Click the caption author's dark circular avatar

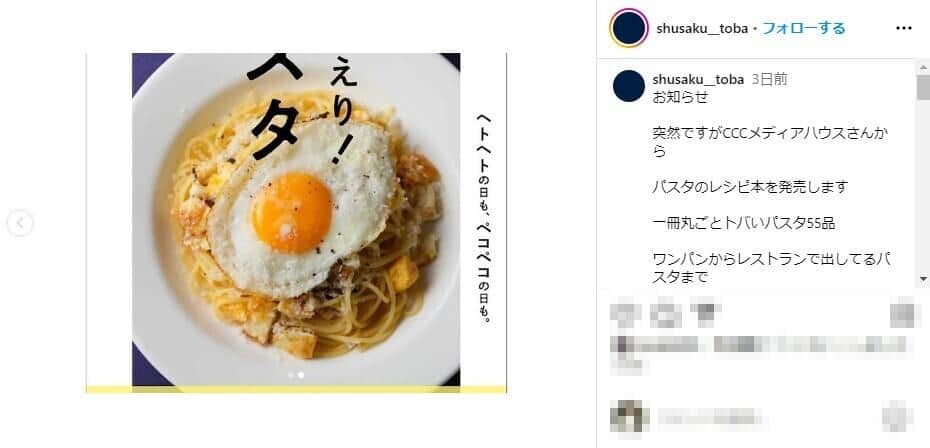pos(629,86)
